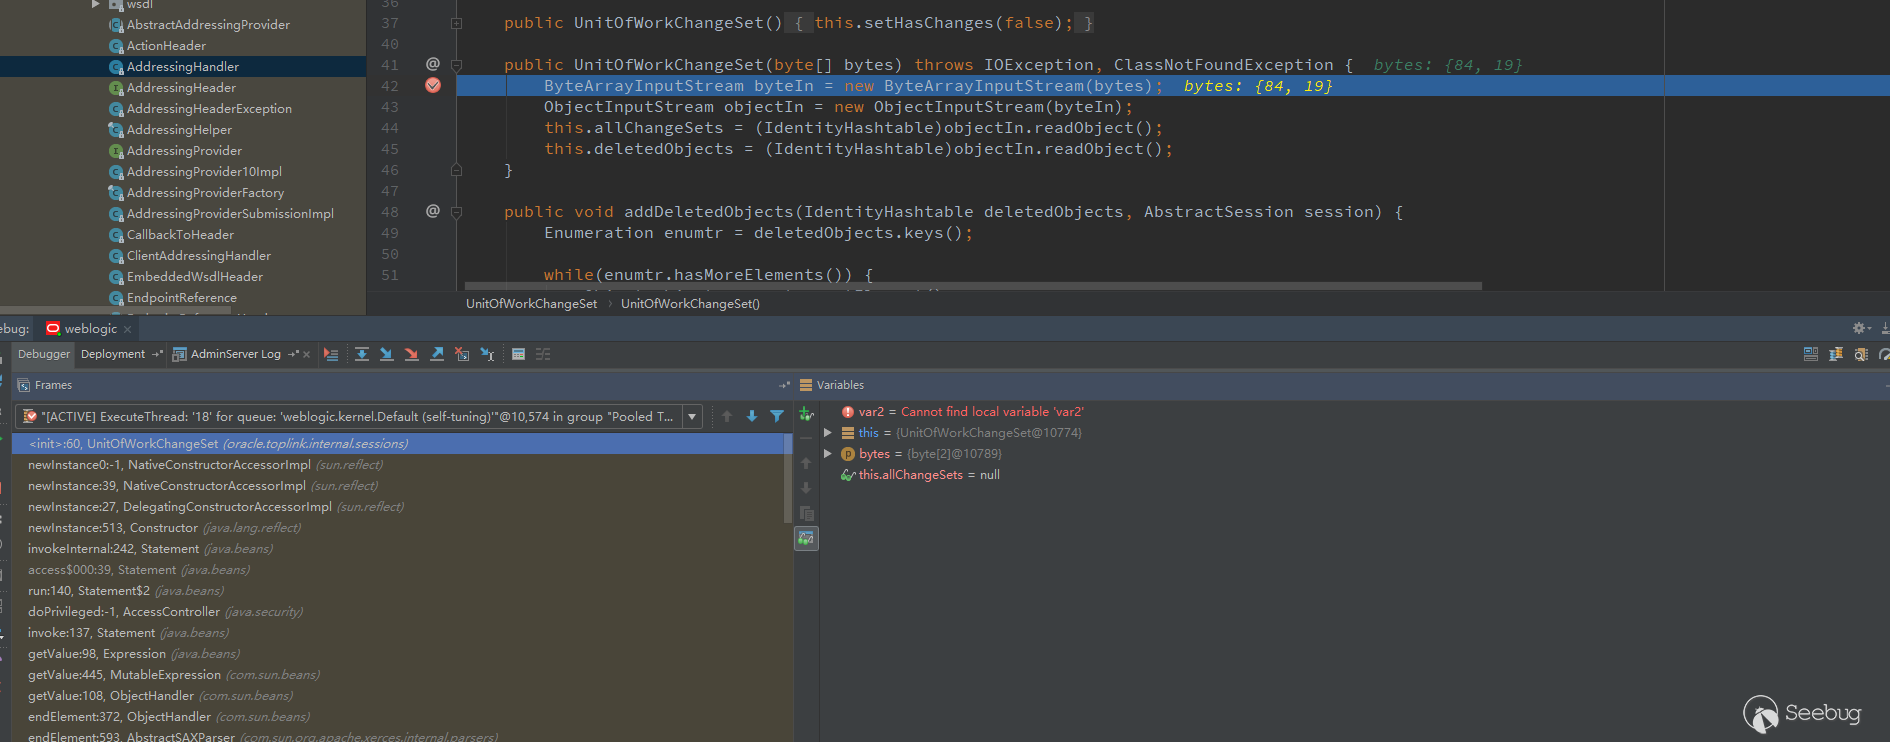Image resolution: width=1890 pixels, height=742 pixels.
Task: Expand the 'this' variable node
Action: point(828,433)
